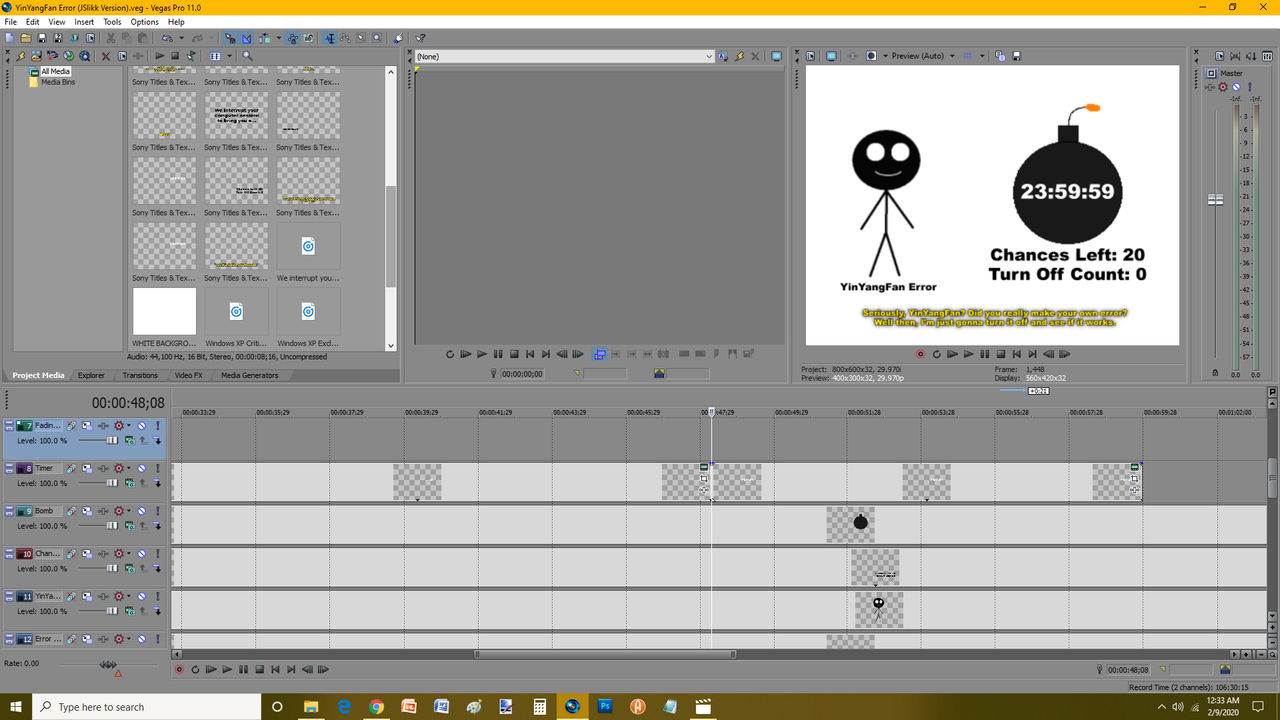Open Track Motion for the Timer track
This screenshot has width=1280, height=720.
87,468
